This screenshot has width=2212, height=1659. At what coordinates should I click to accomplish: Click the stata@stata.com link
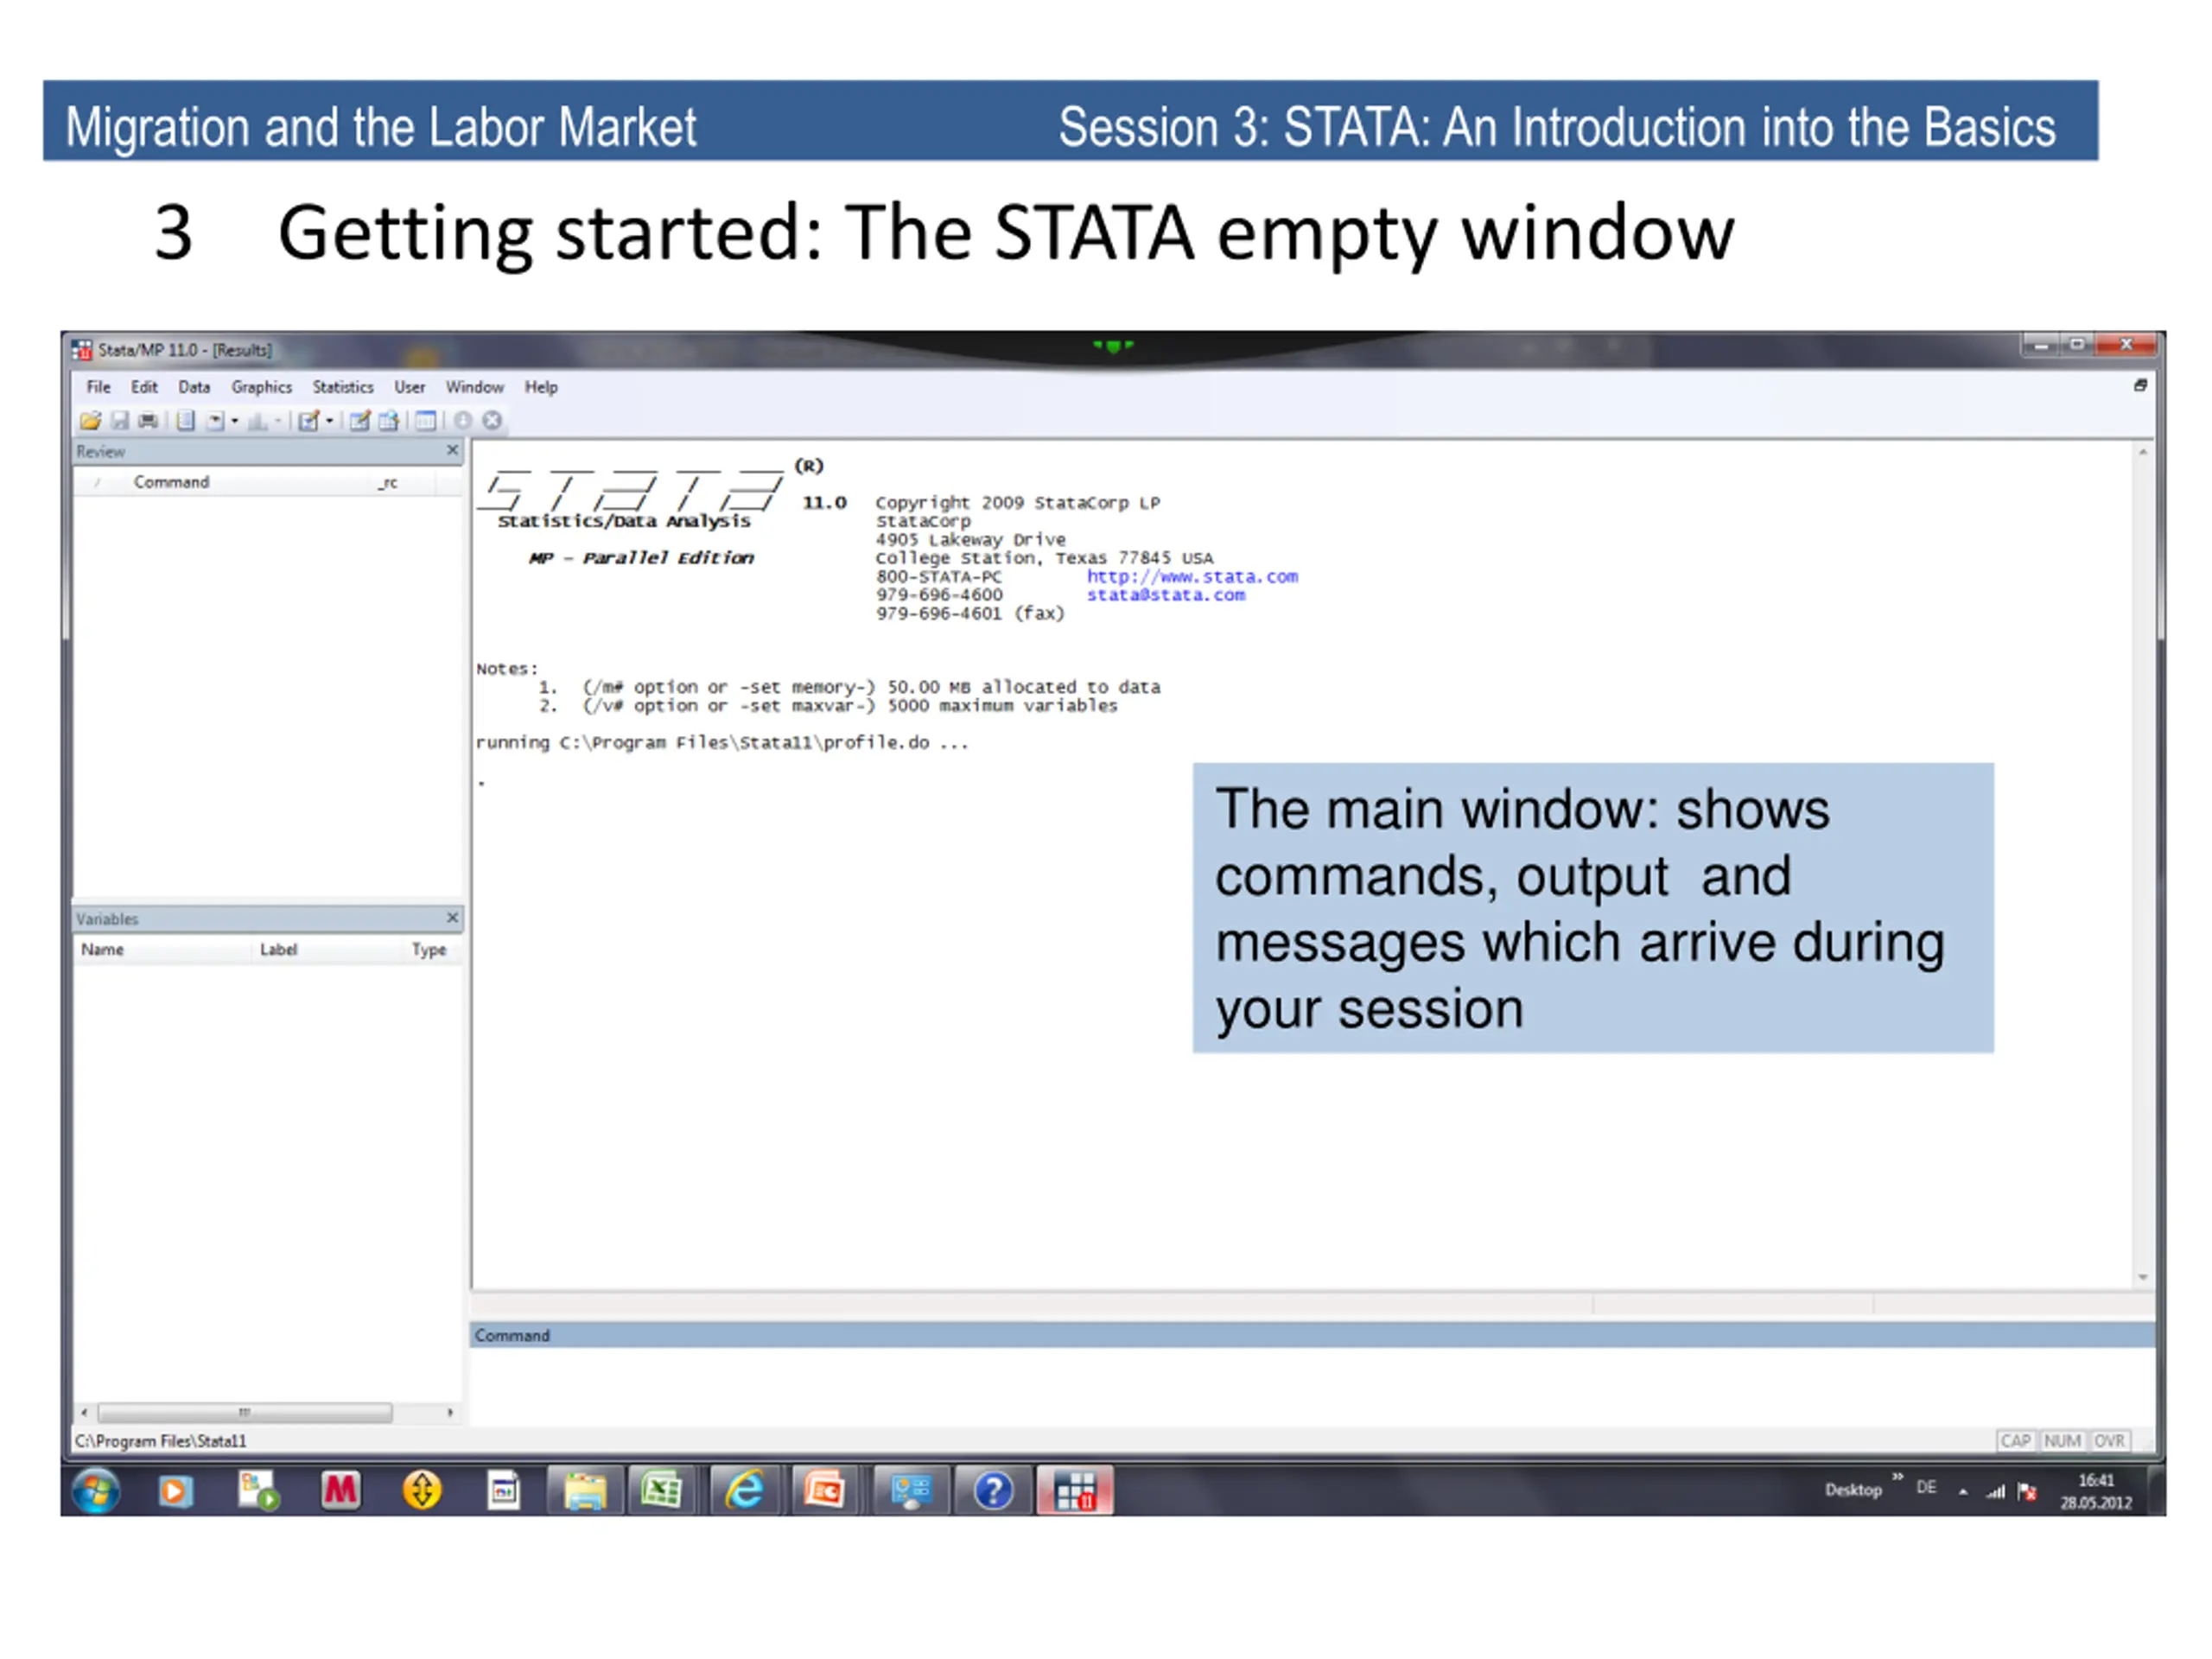point(1166,595)
